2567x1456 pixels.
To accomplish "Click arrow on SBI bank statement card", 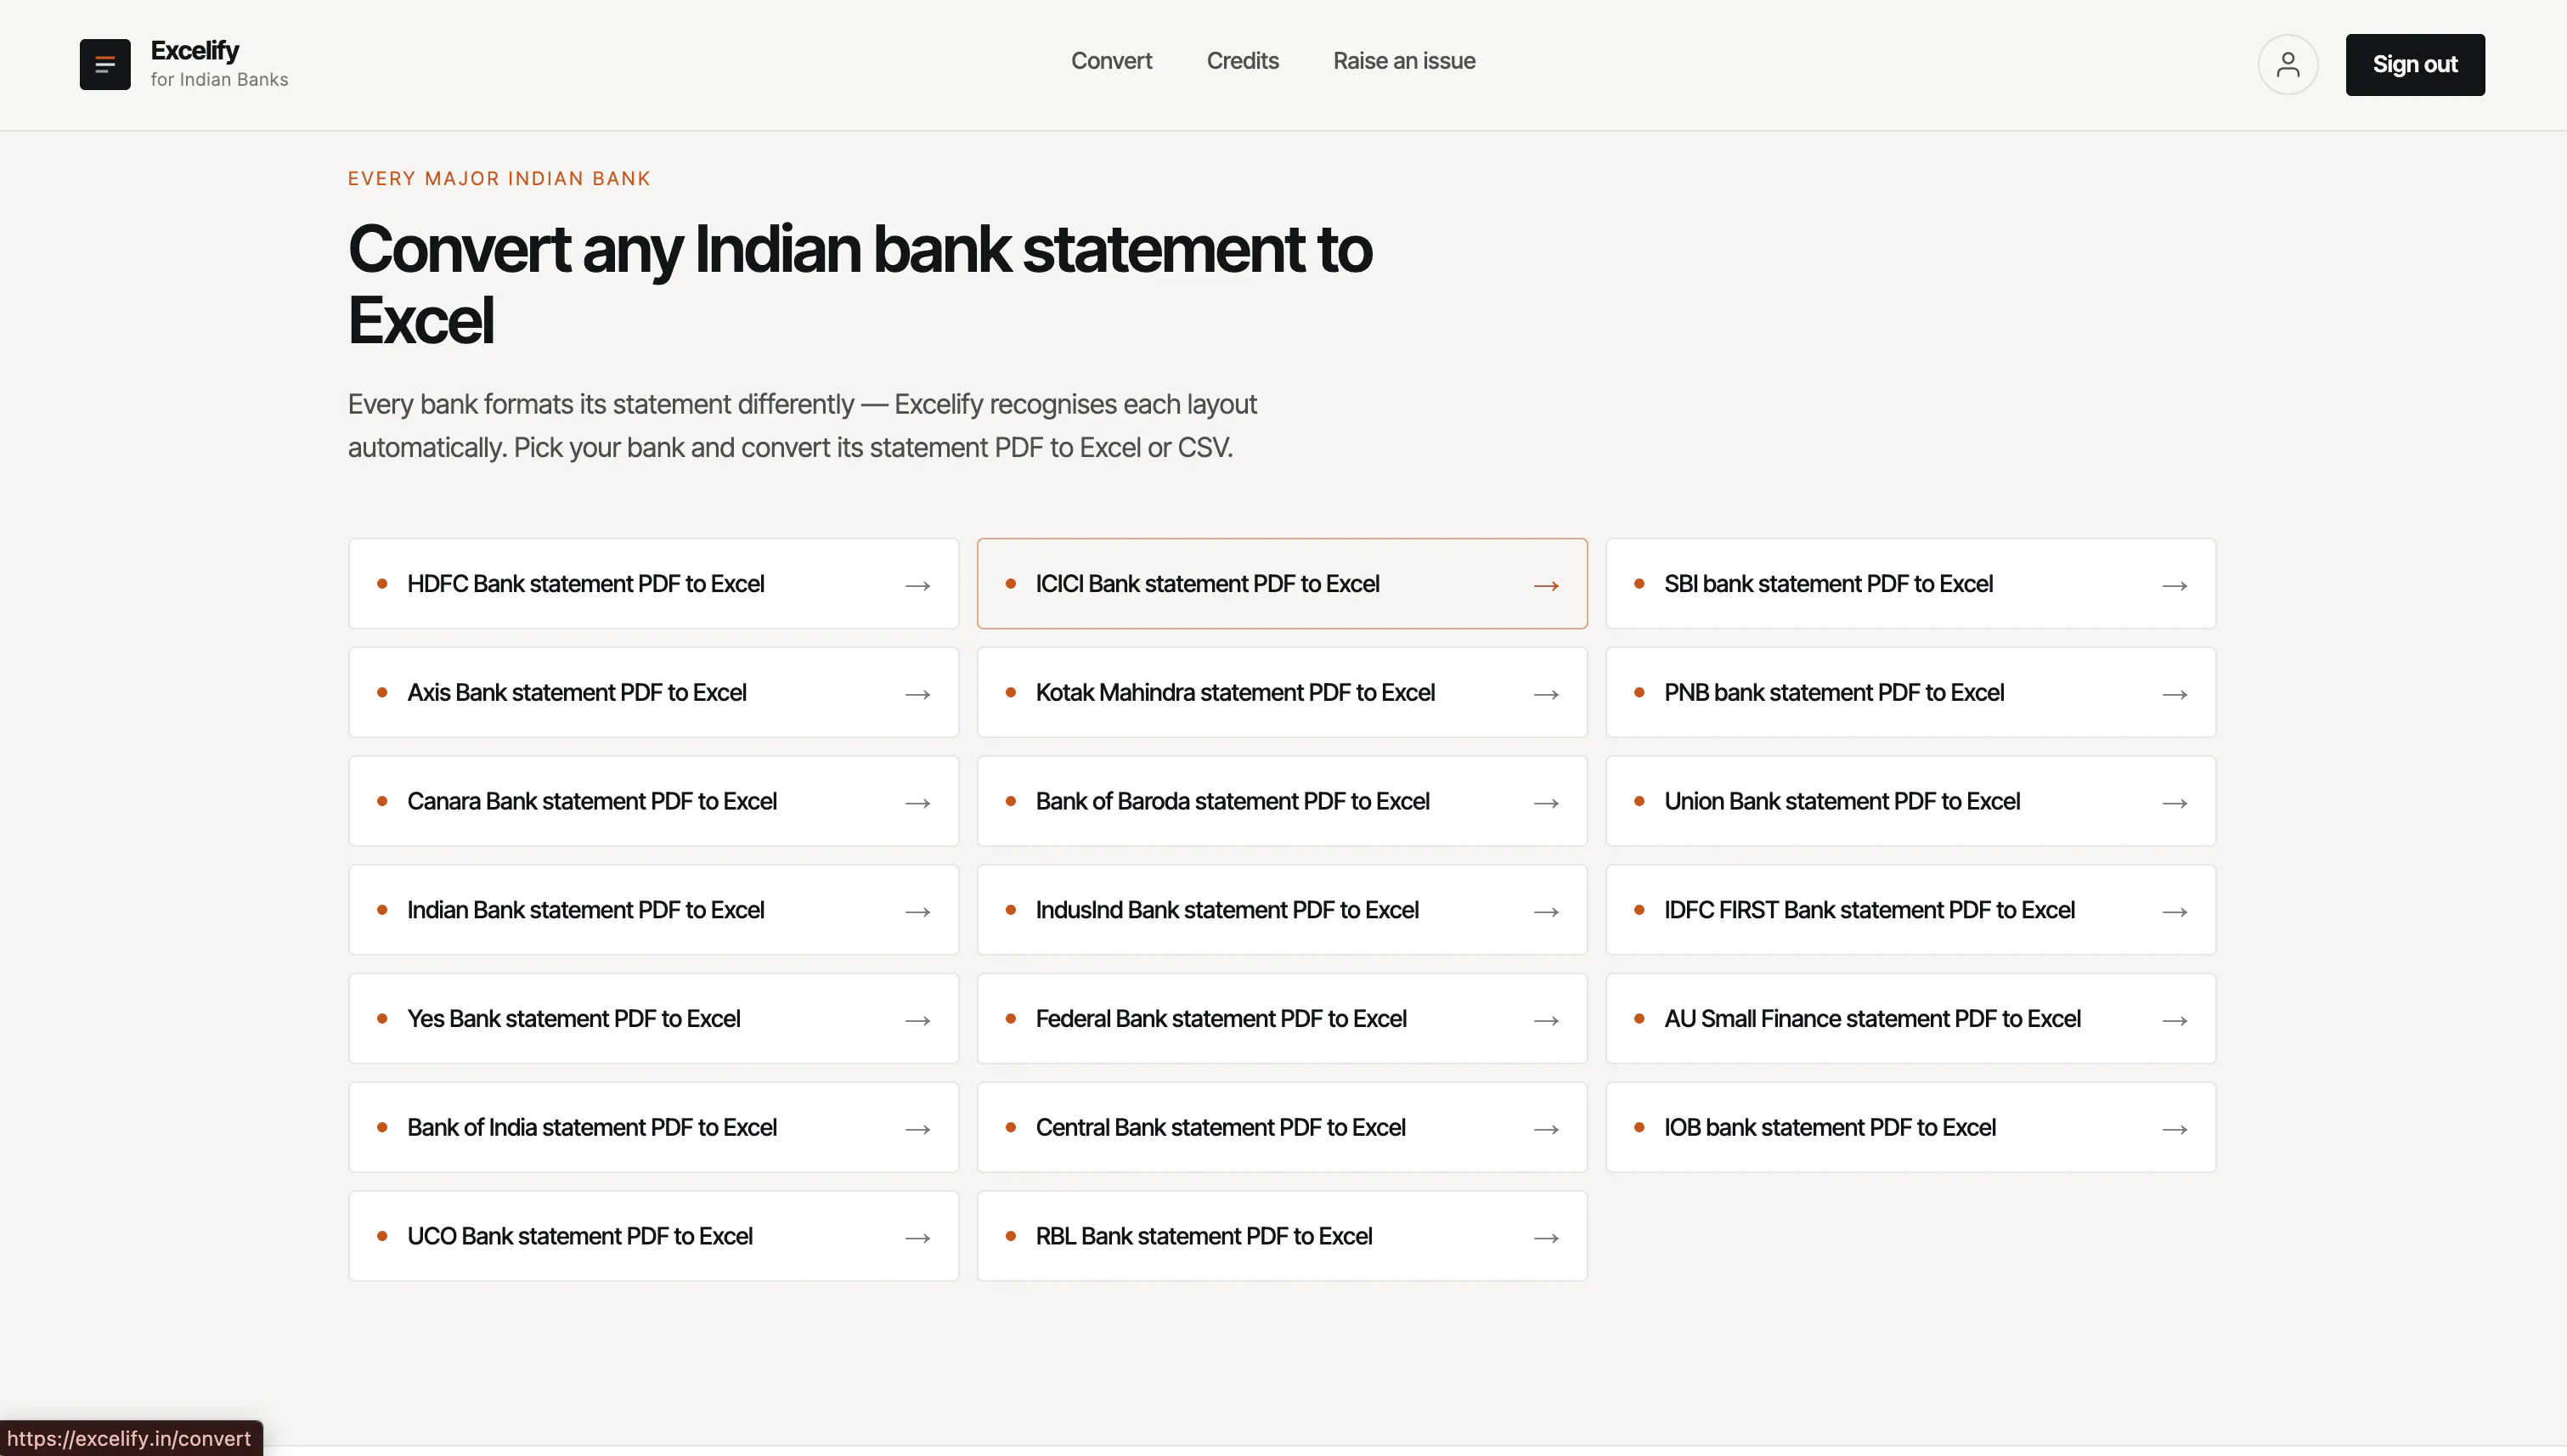I will click(2175, 585).
